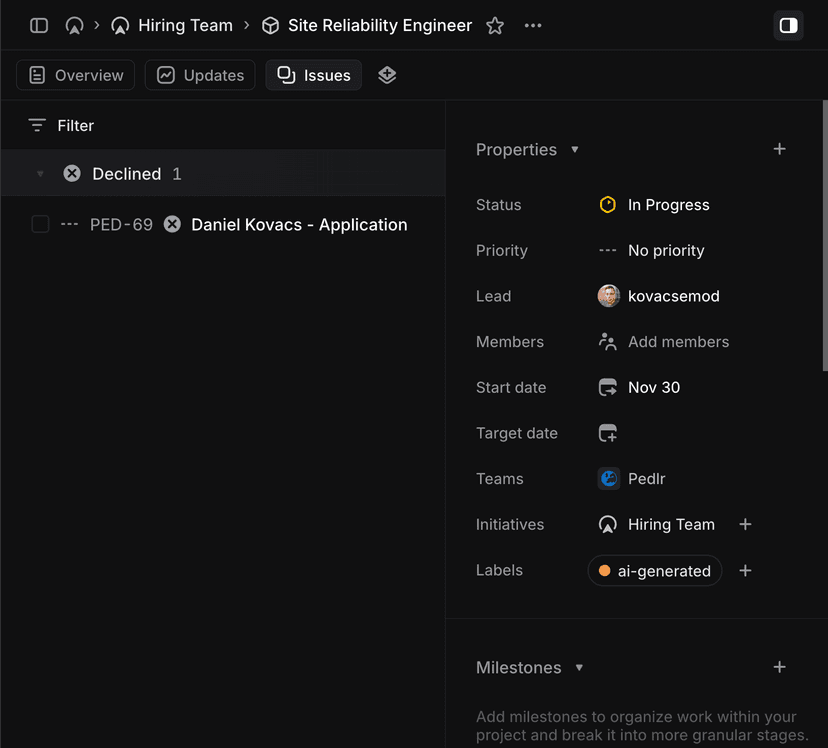This screenshot has width=828, height=748.
Task: Click the layered views icon beside Issues
Action: pyautogui.click(x=387, y=75)
